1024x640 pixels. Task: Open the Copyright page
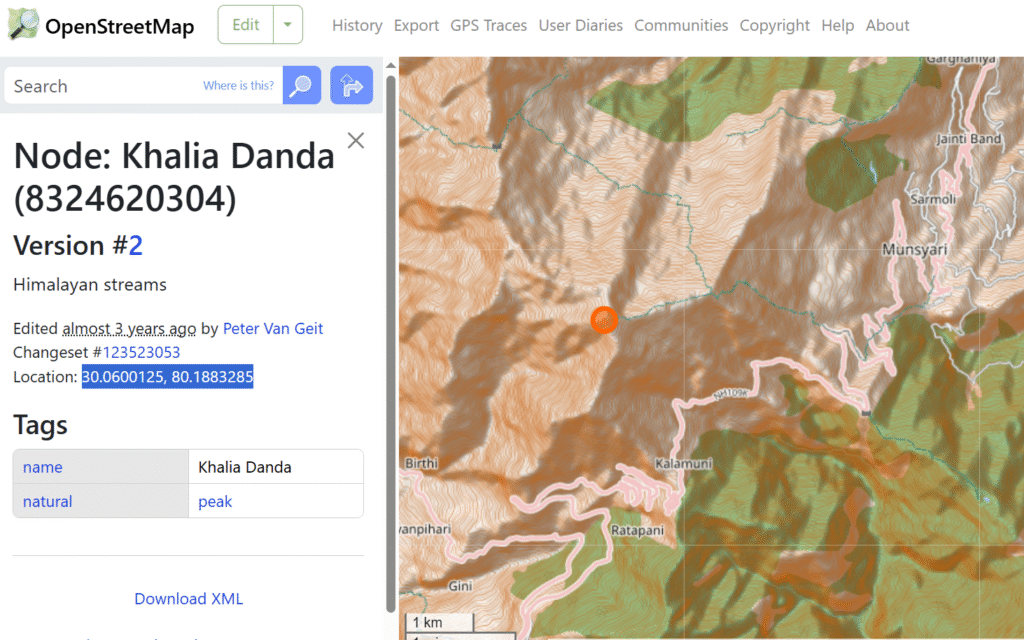click(x=775, y=25)
